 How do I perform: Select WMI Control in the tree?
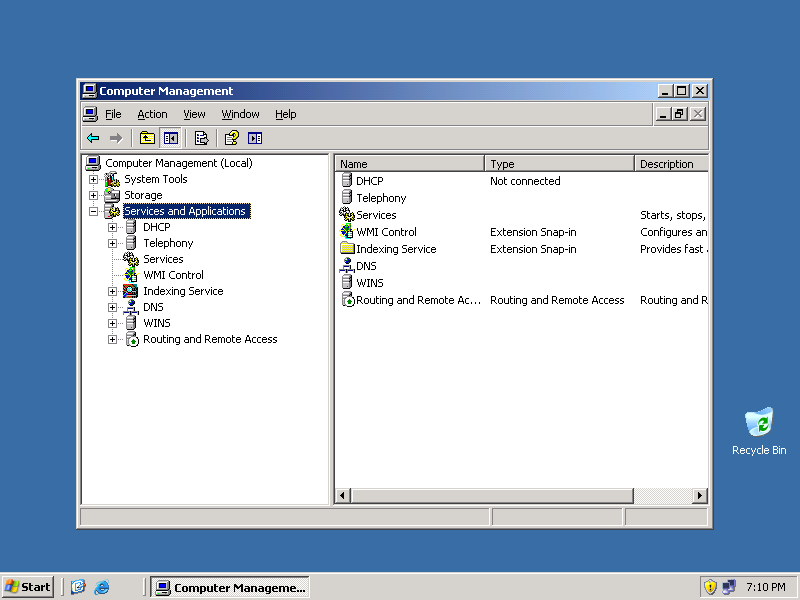[x=173, y=275]
